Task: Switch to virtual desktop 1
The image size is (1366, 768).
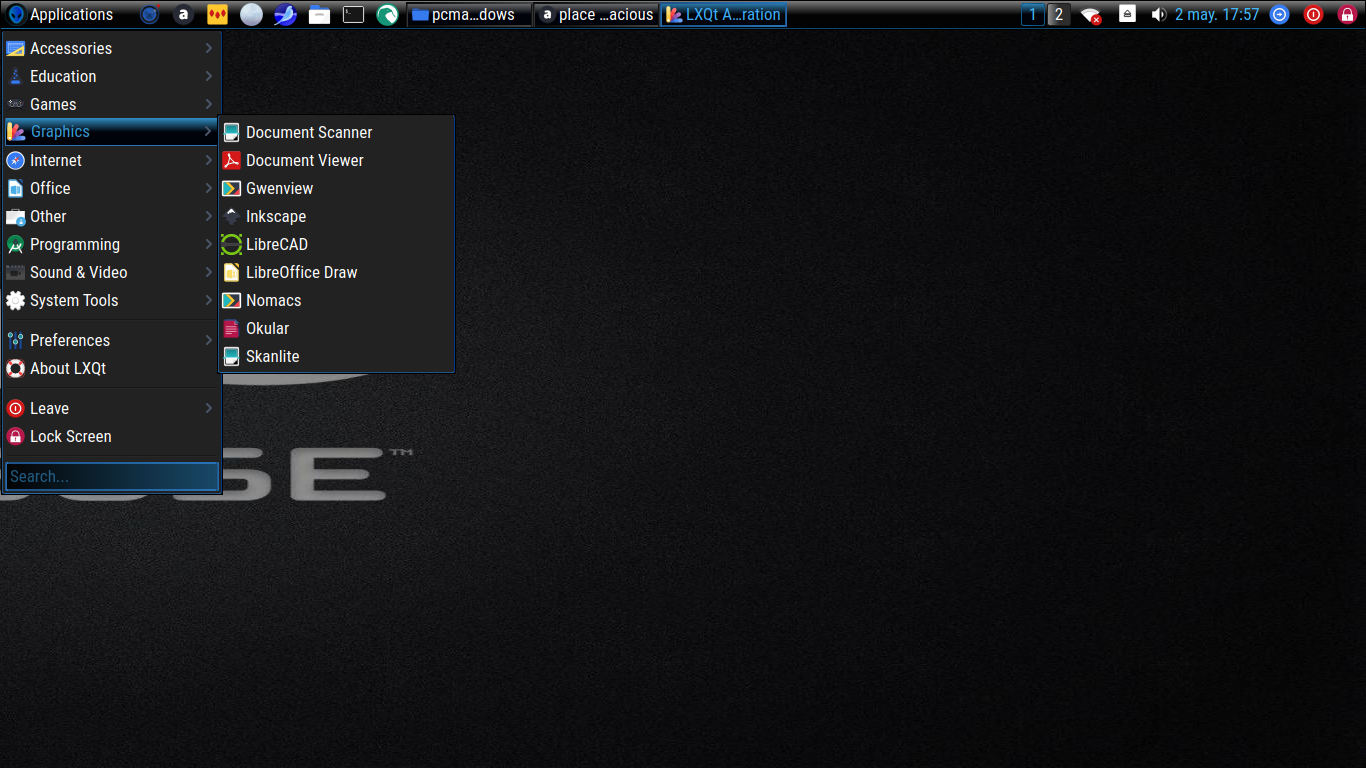Action: pos(1033,15)
